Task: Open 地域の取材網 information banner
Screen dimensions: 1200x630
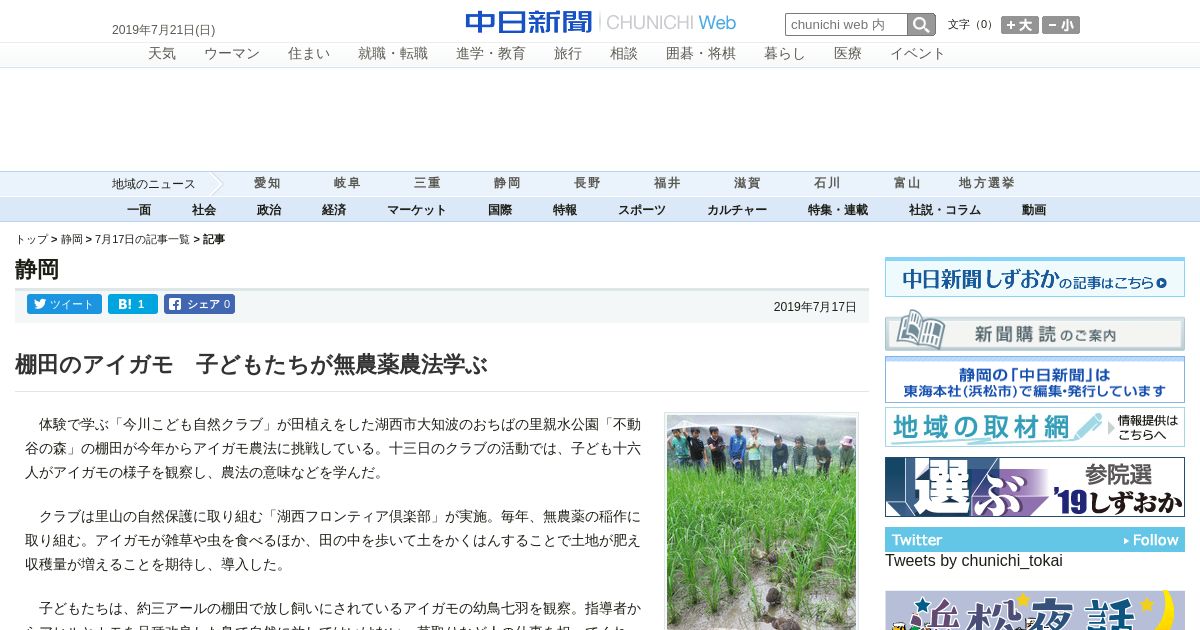Action: [x=1035, y=427]
